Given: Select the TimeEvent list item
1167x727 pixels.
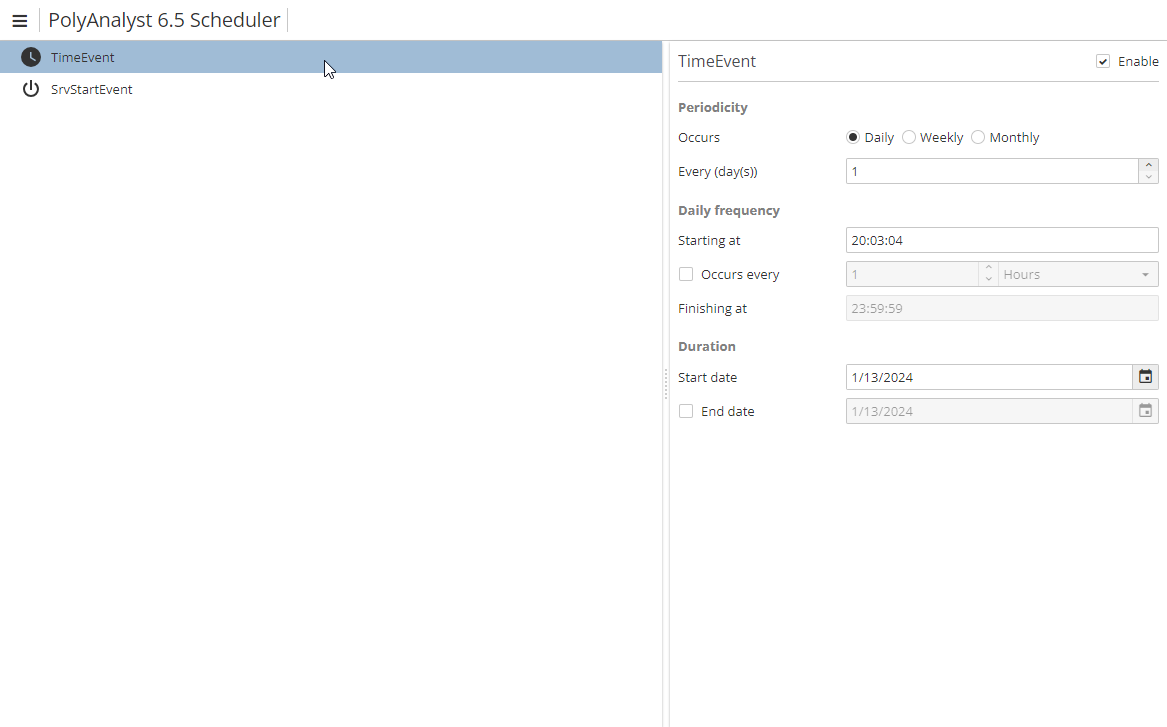Looking at the screenshot, I should click(83, 57).
